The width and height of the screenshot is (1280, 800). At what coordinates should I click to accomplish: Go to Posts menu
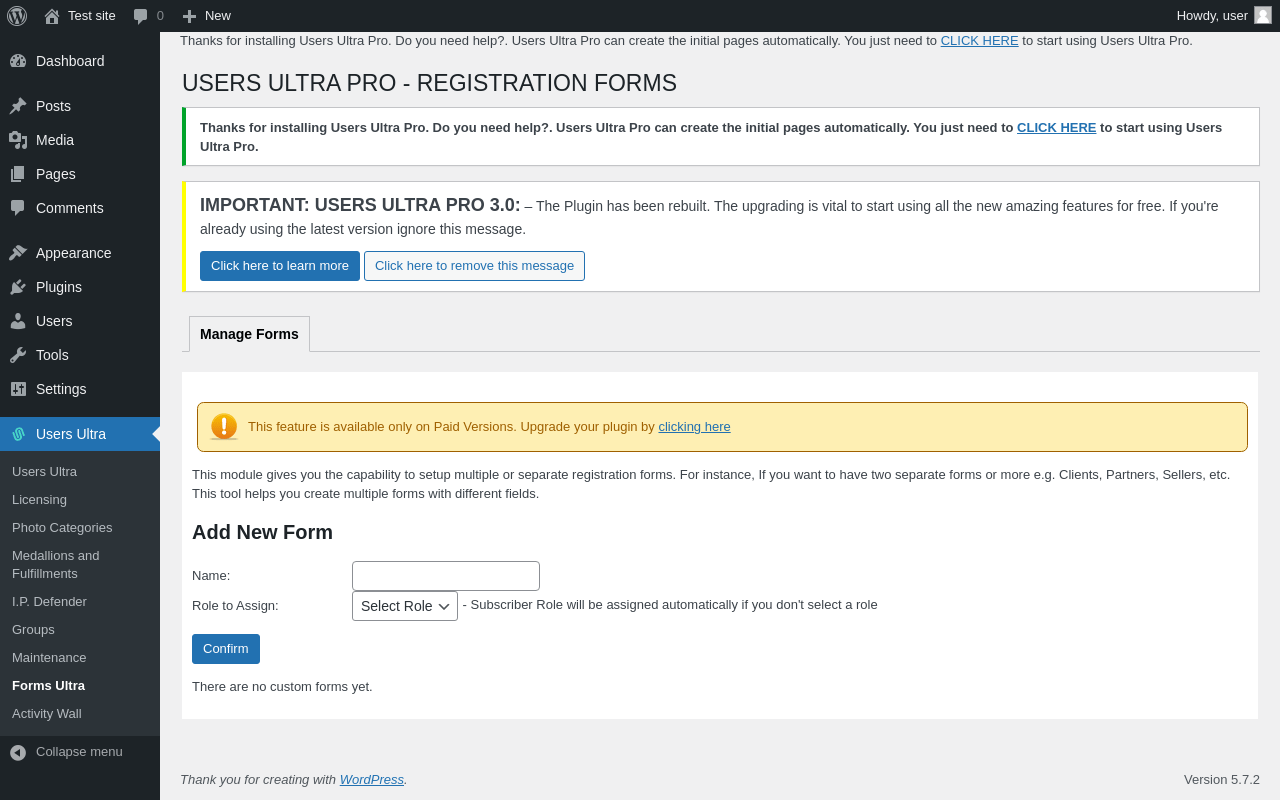coord(53,106)
